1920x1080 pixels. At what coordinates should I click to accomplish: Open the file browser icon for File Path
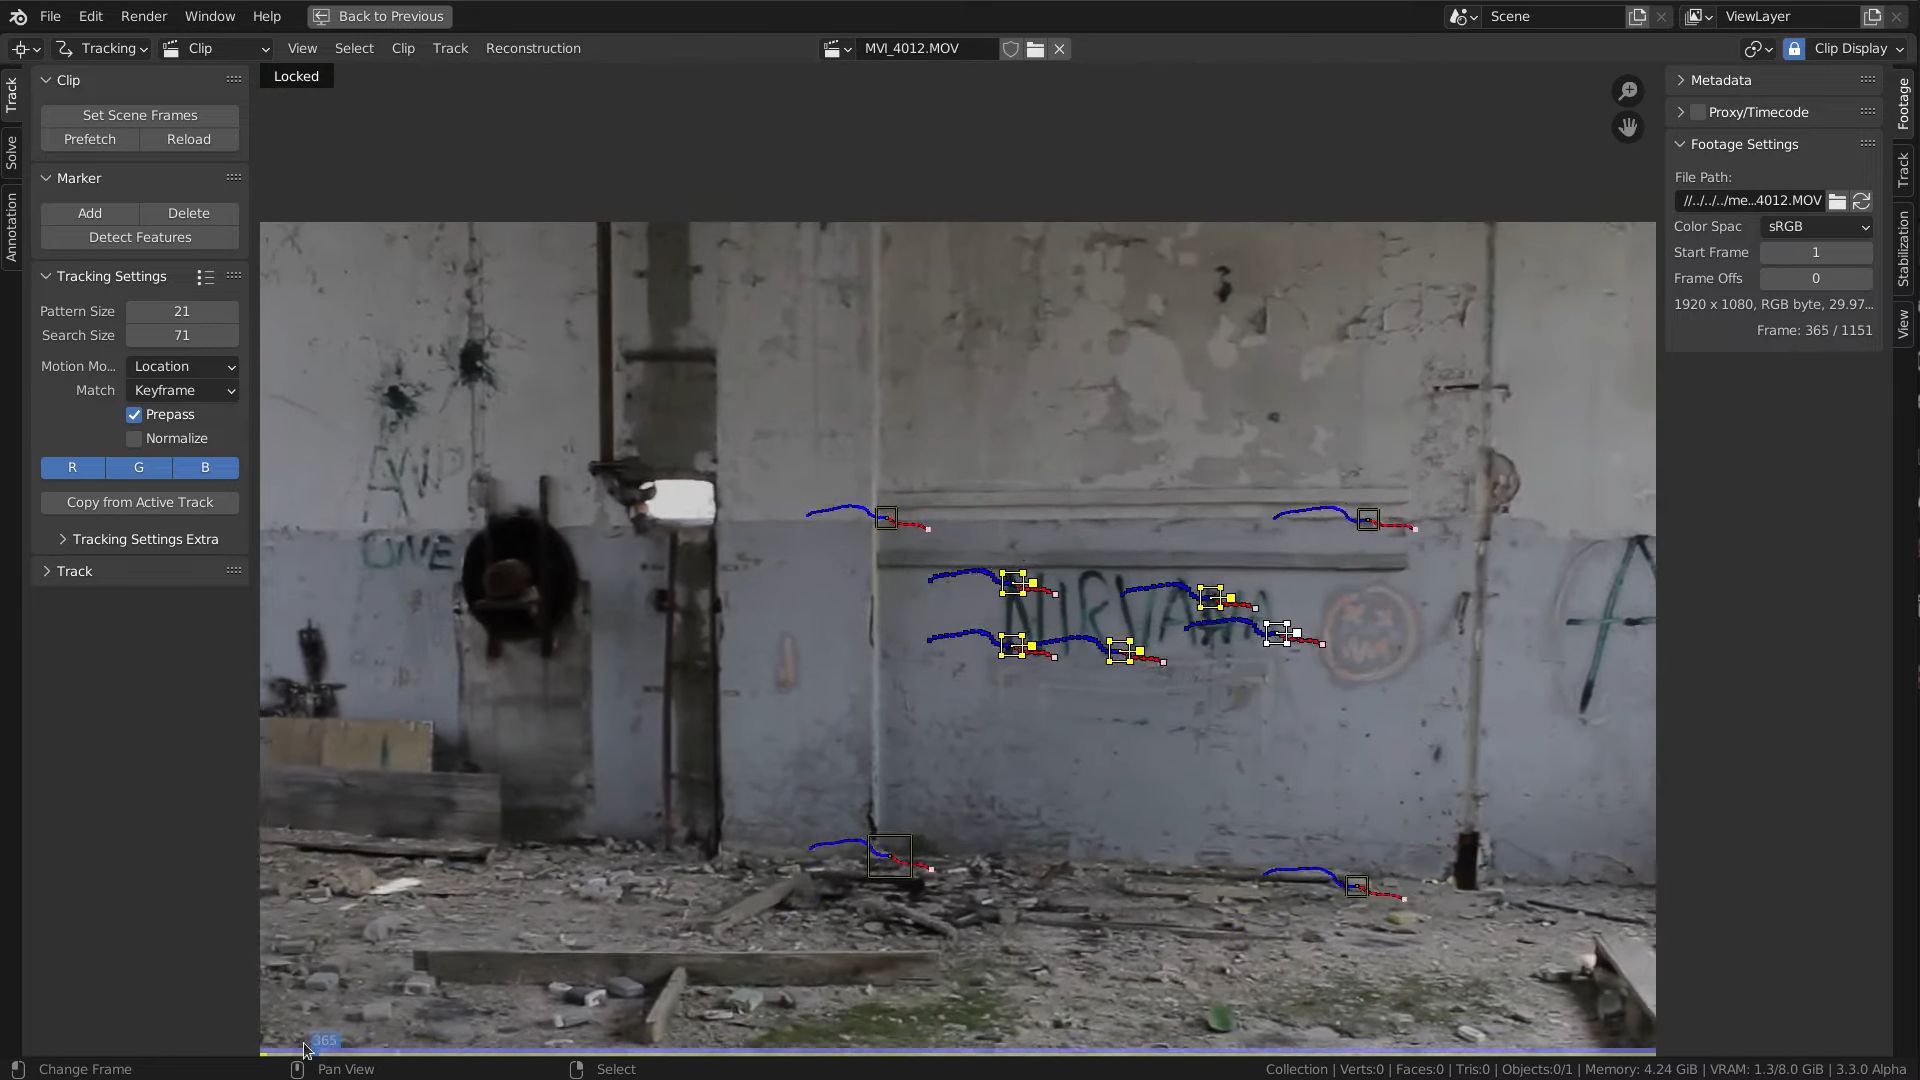pyautogui.click(x=1838, y=201)
